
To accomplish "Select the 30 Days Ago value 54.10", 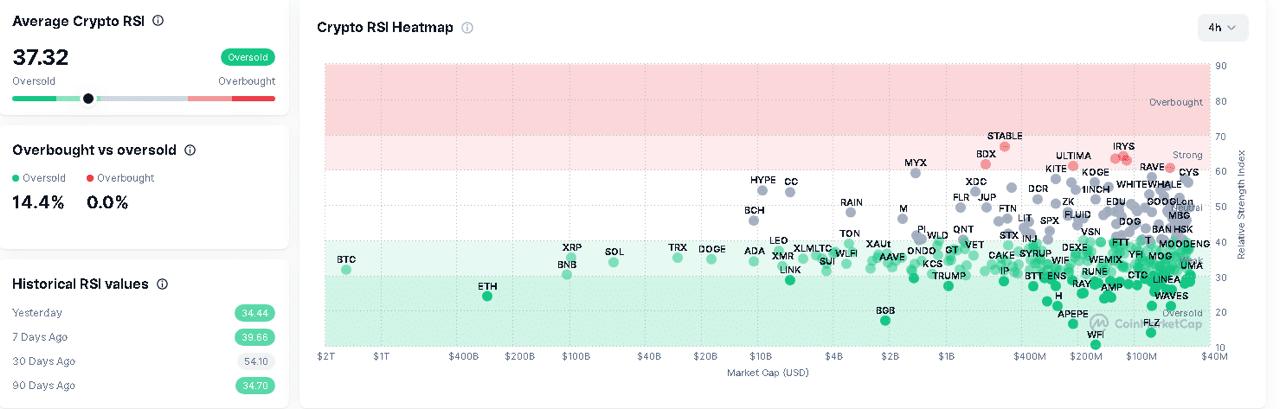I will pos(254,361).
